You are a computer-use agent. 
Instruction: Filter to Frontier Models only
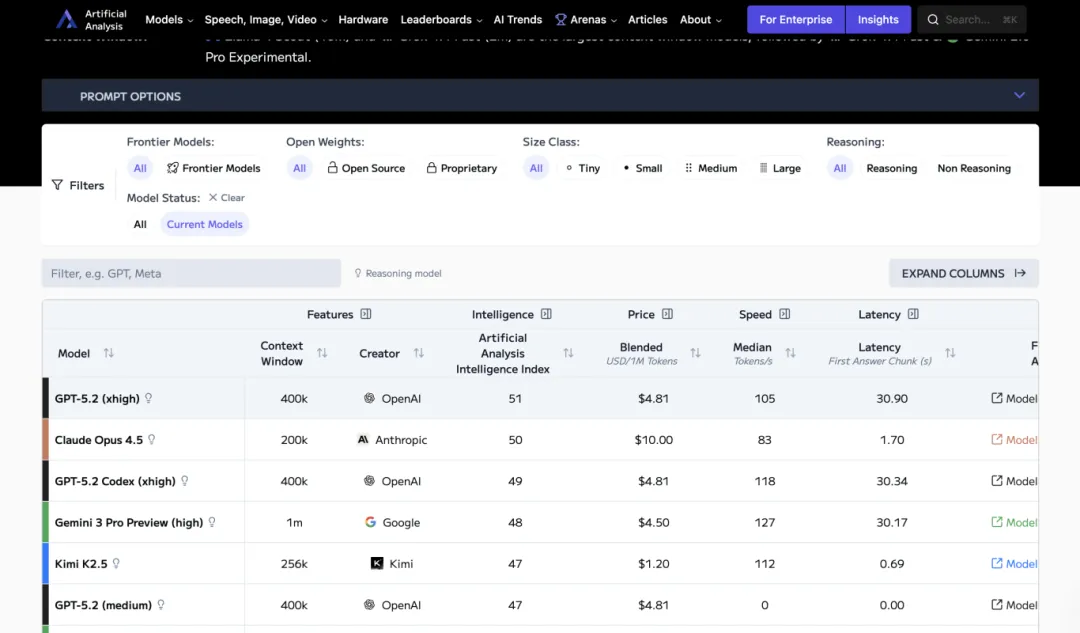pos(214,168)
